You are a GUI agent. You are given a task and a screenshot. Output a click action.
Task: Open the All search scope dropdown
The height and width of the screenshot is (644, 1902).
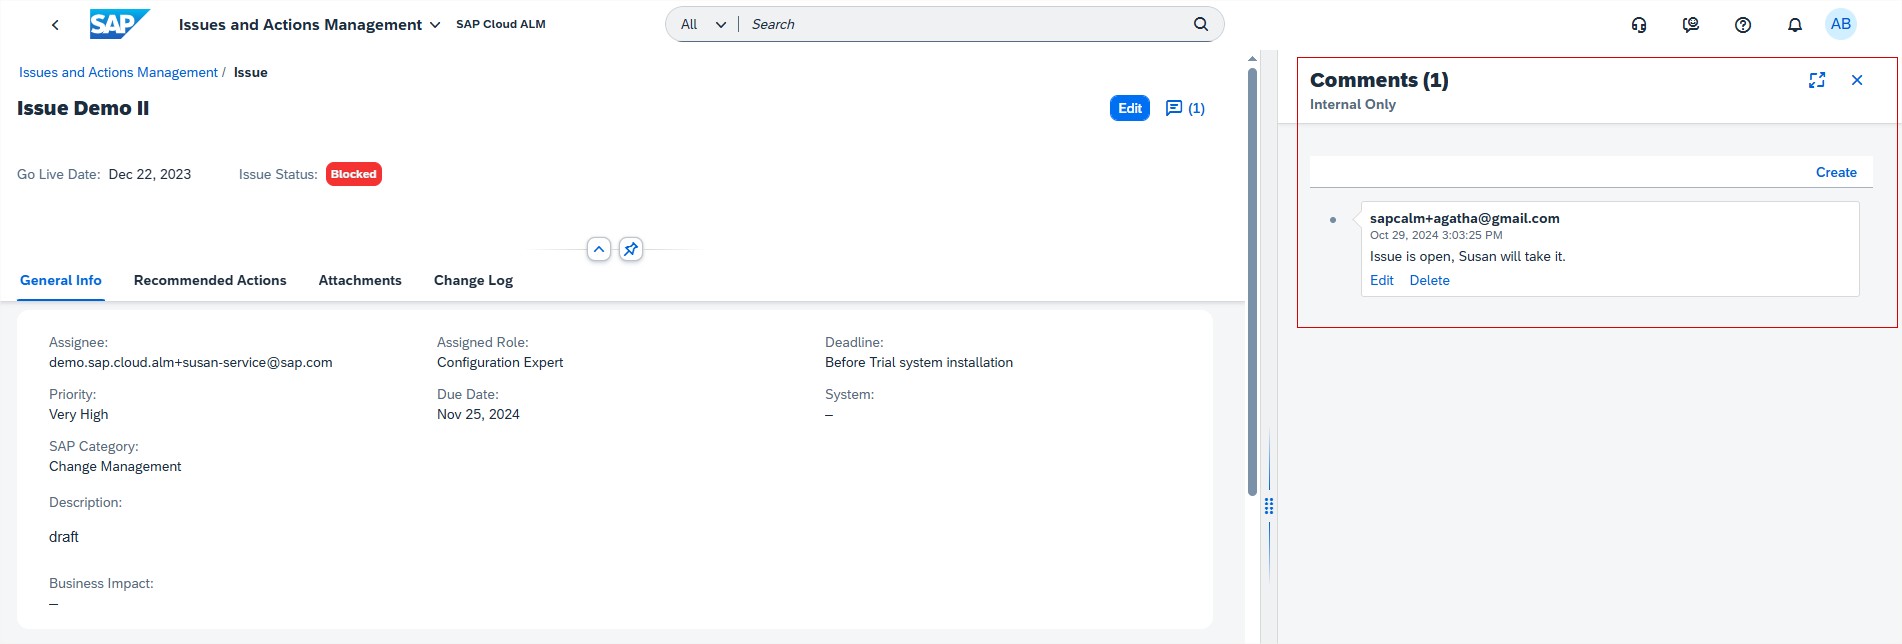pos(703,24)
